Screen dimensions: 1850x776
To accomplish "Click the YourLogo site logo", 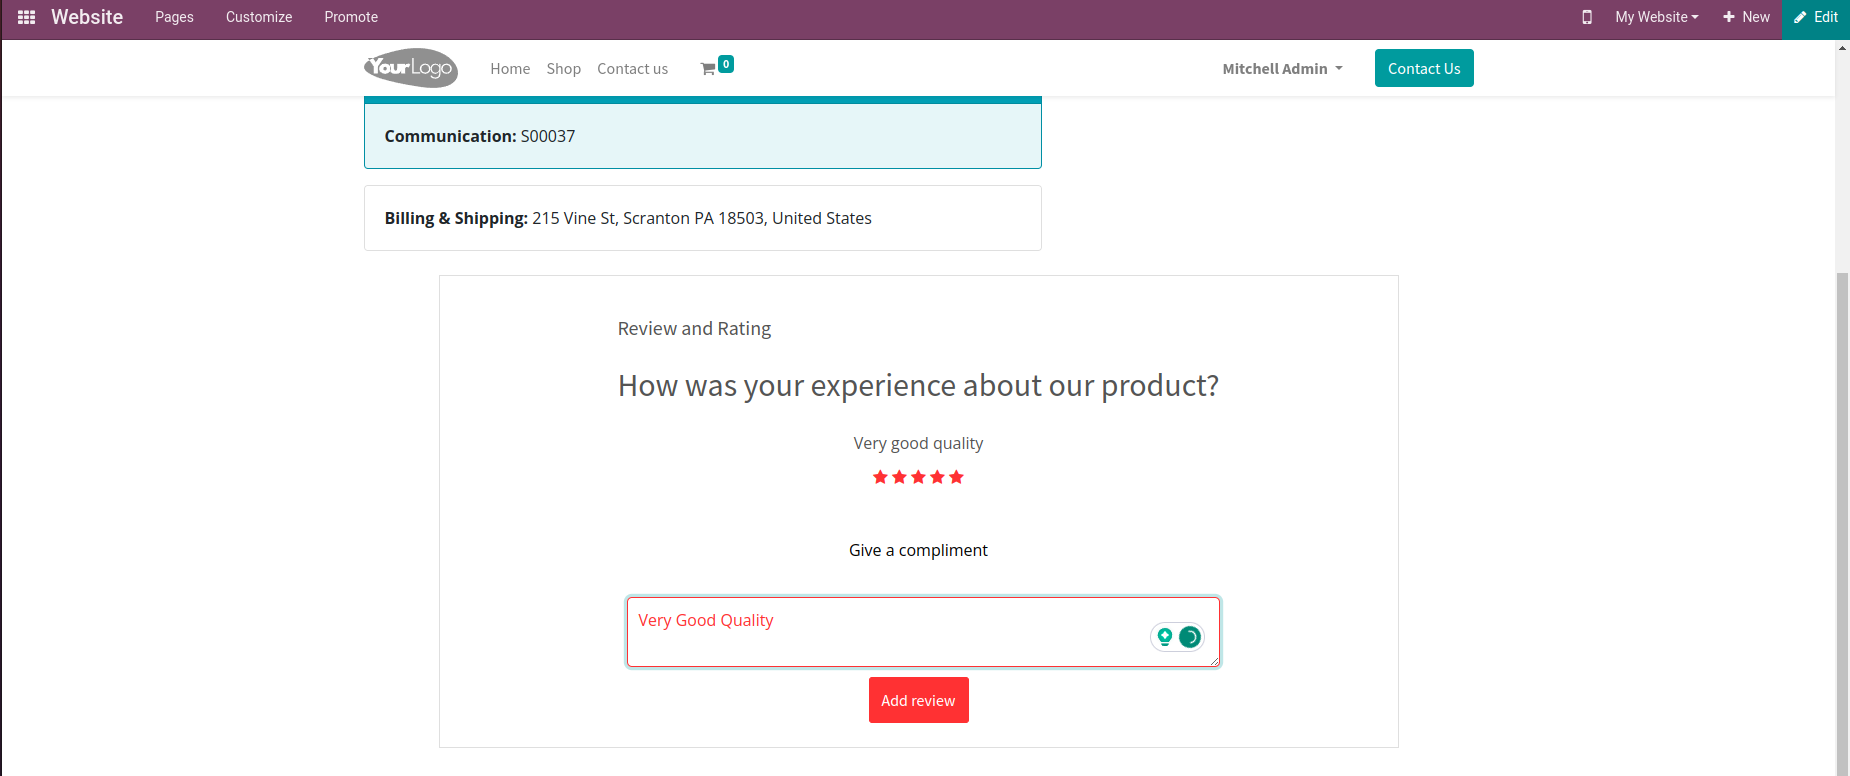I will pyautogui.click(x=411, y=68).
